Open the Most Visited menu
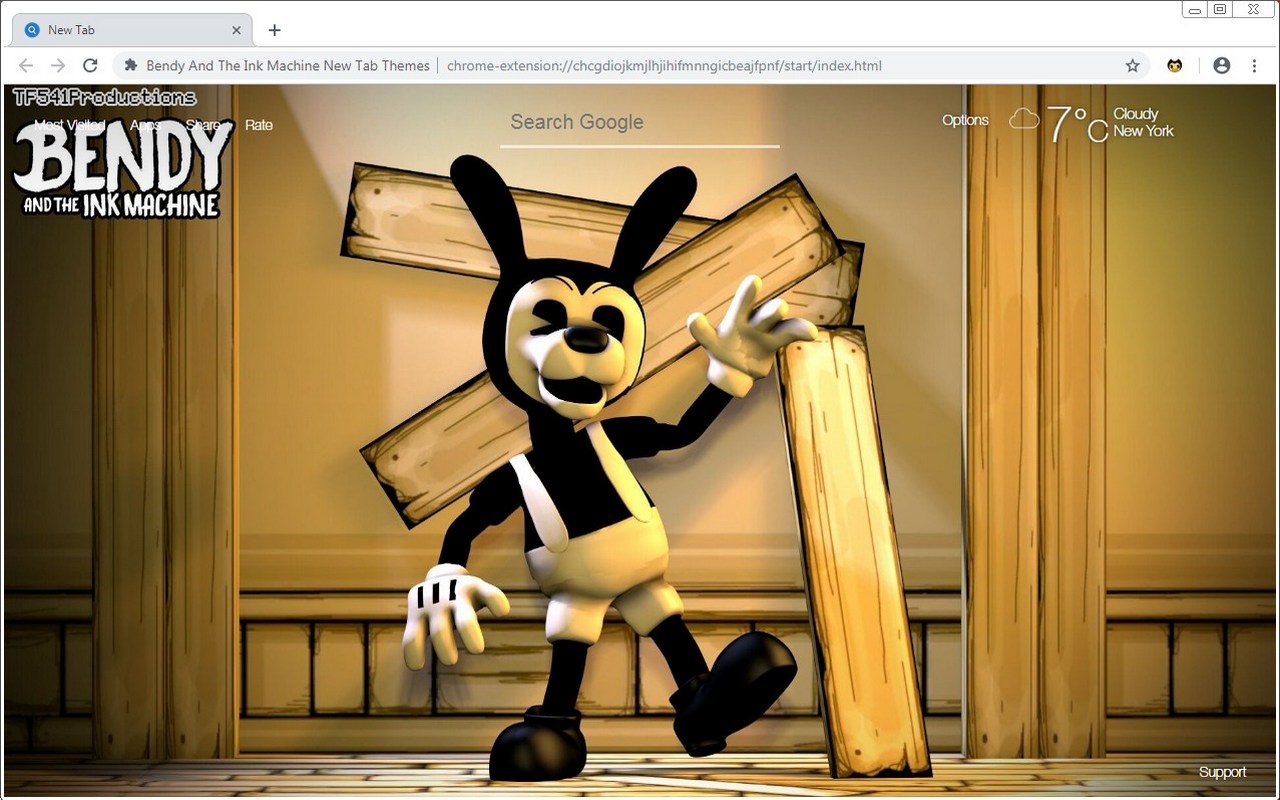Viewport: 1280px width, 800px height. point(69,125)
